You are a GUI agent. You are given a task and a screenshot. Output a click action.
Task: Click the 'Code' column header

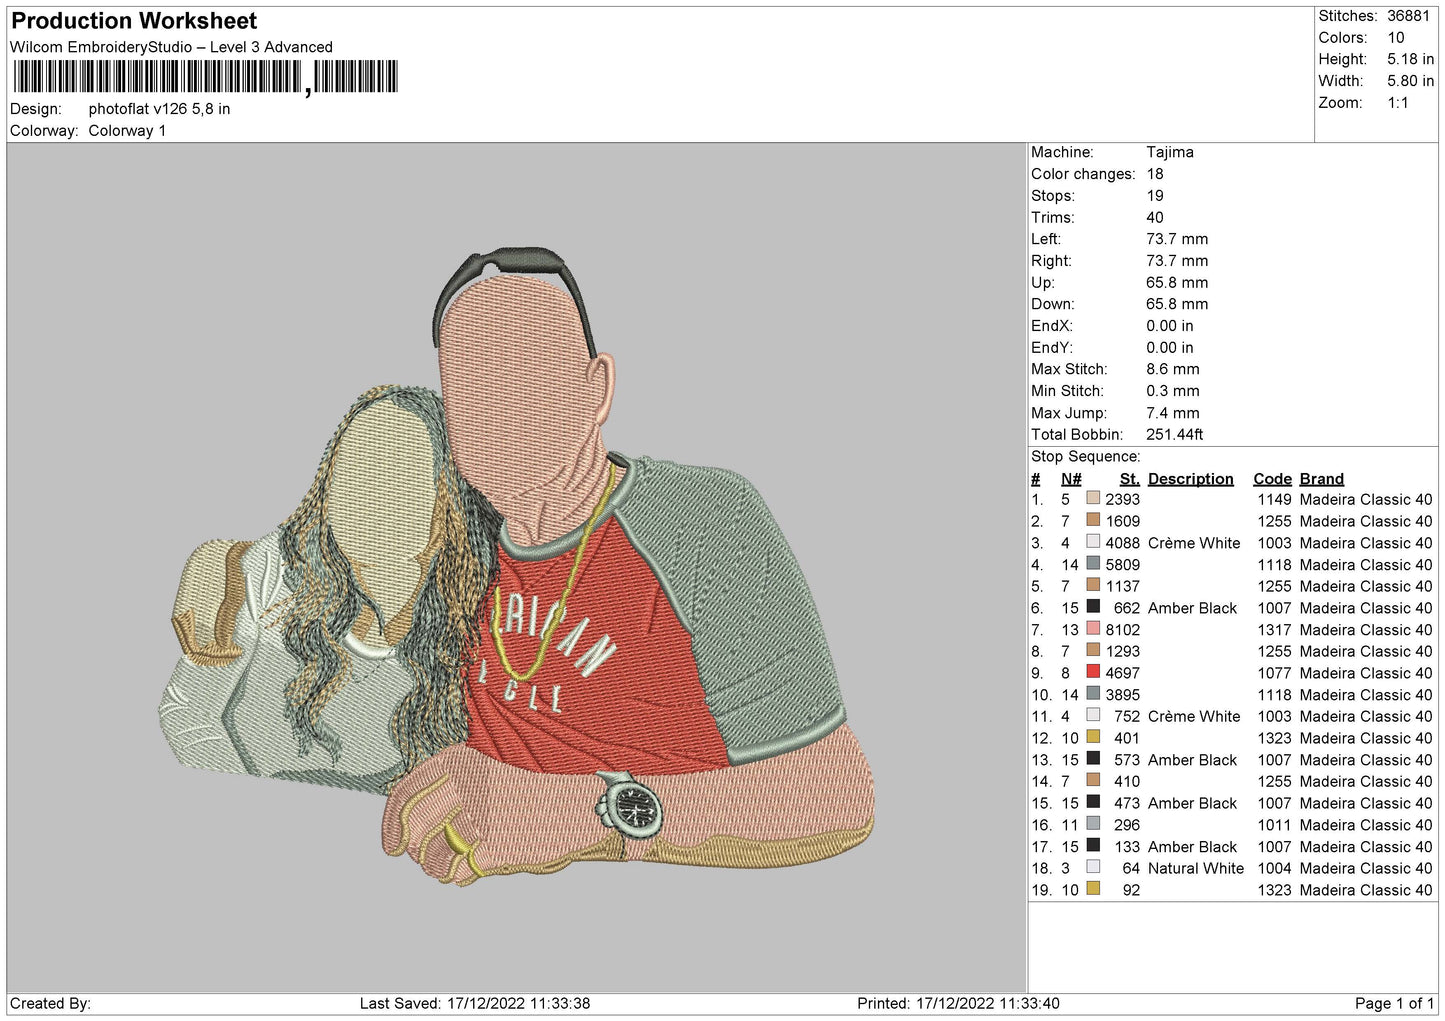pyautogui.click(x=1272, y=479)
